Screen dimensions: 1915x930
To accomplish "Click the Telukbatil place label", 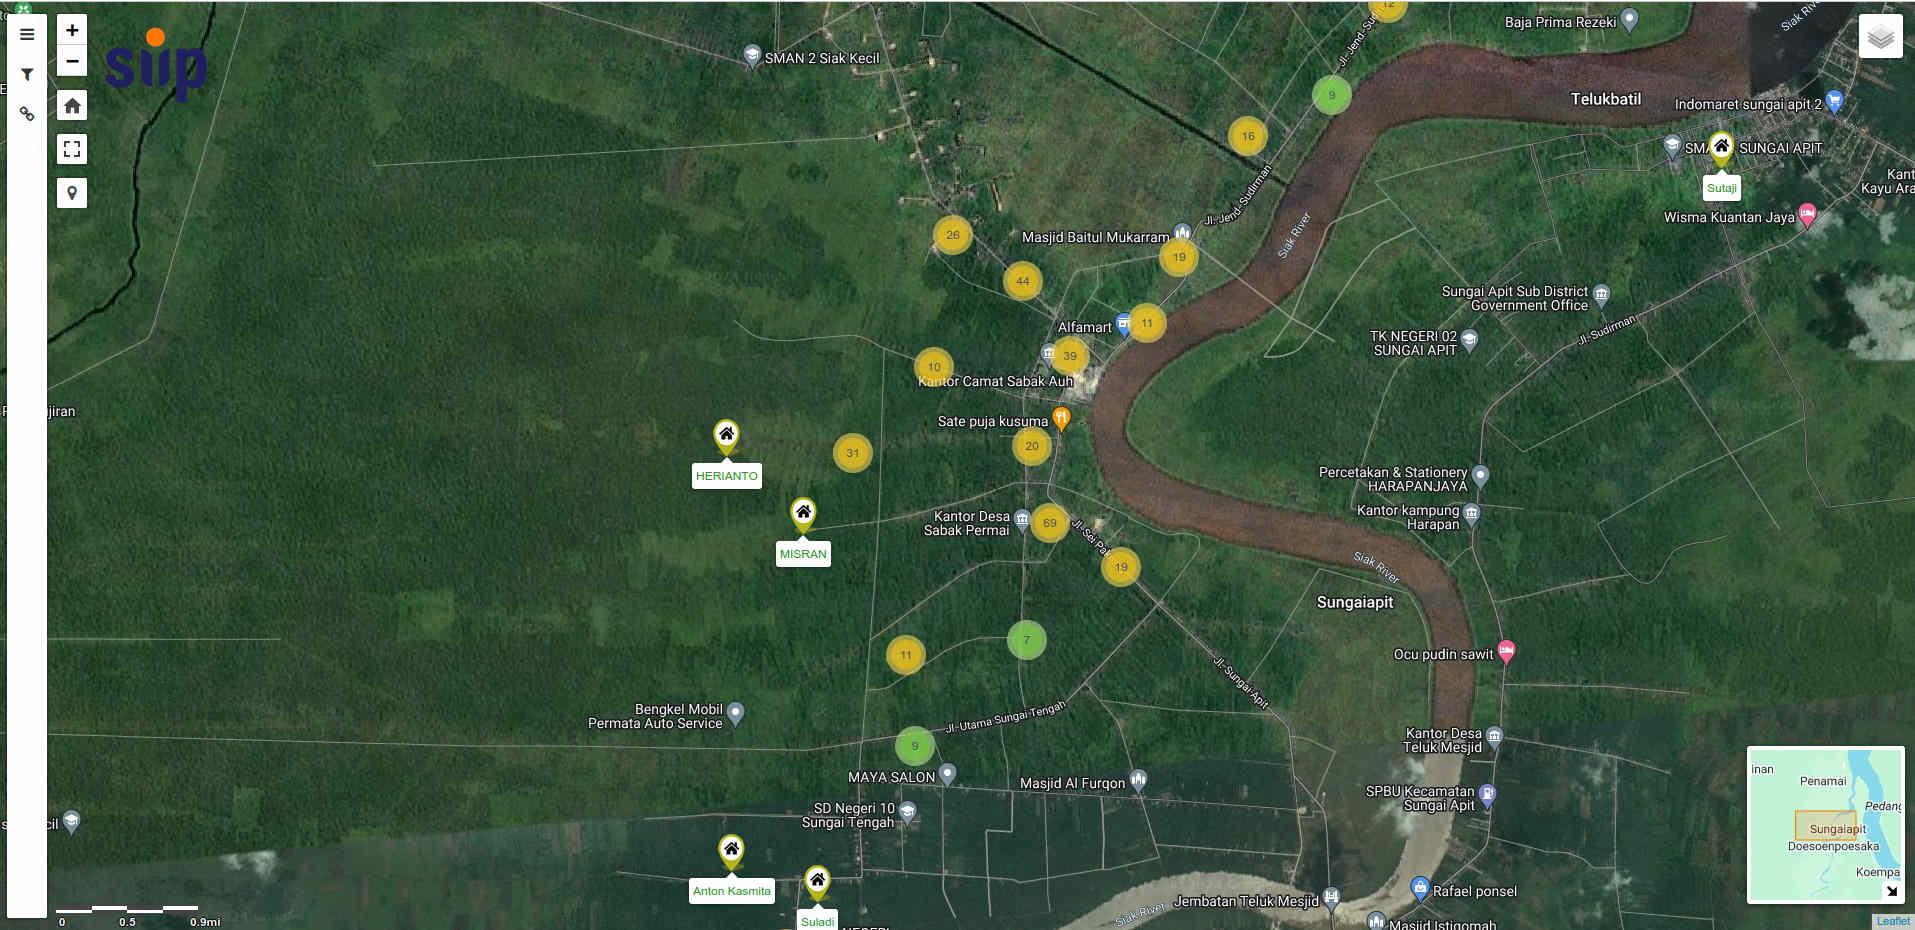I will pos(1605,99).
